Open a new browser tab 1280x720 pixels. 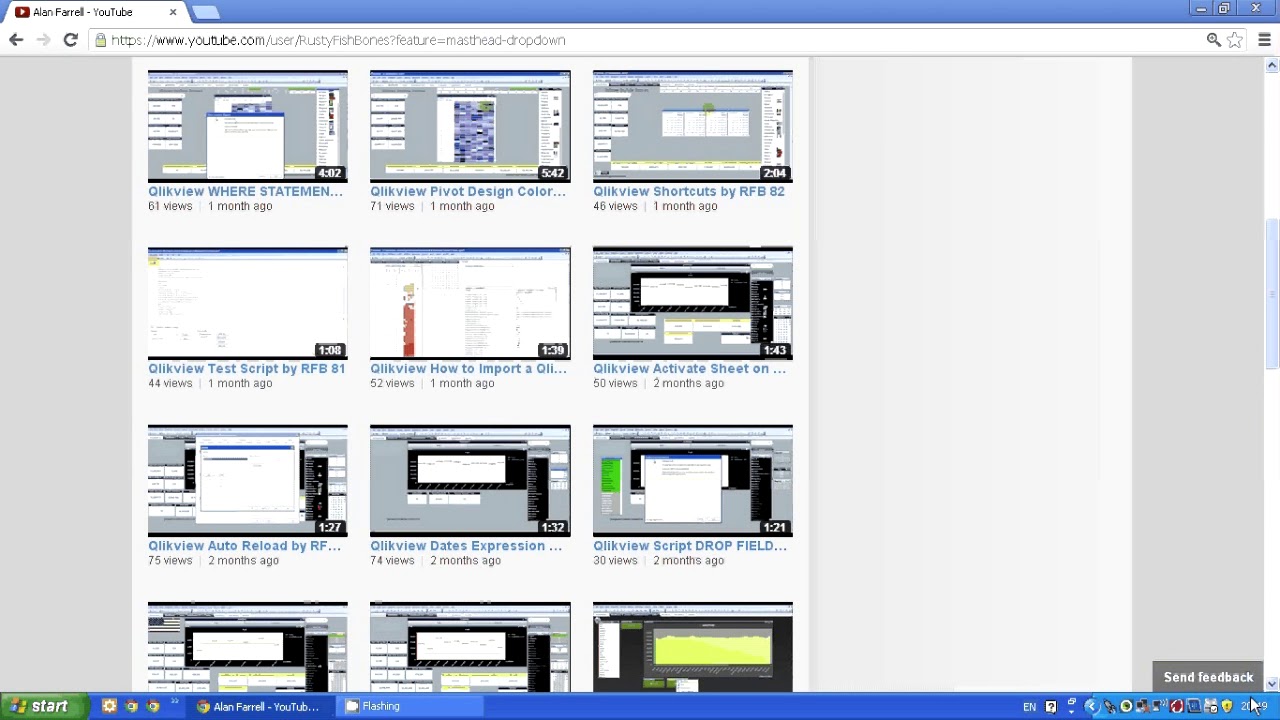tap(205, 12)
